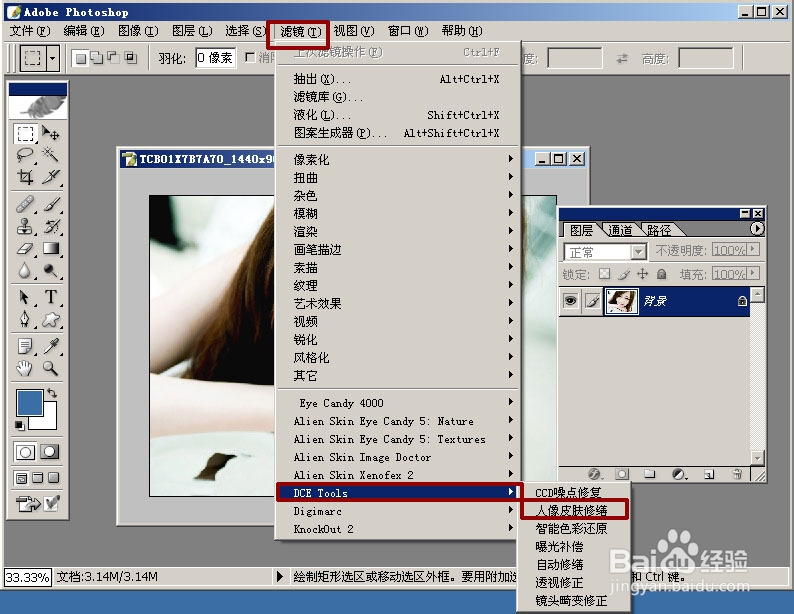Switch to 通道 tab

click(620, 230)
